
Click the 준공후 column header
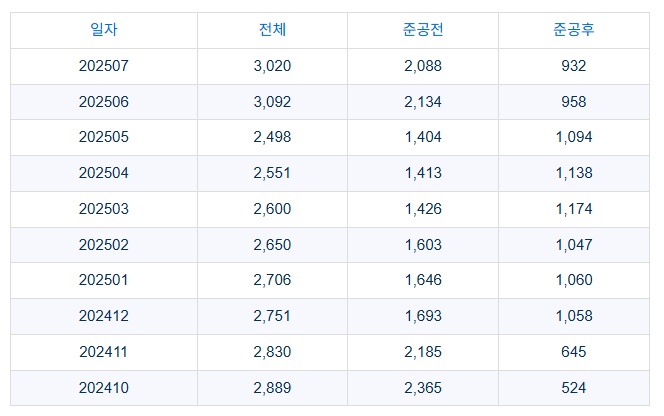coord(574,30)
